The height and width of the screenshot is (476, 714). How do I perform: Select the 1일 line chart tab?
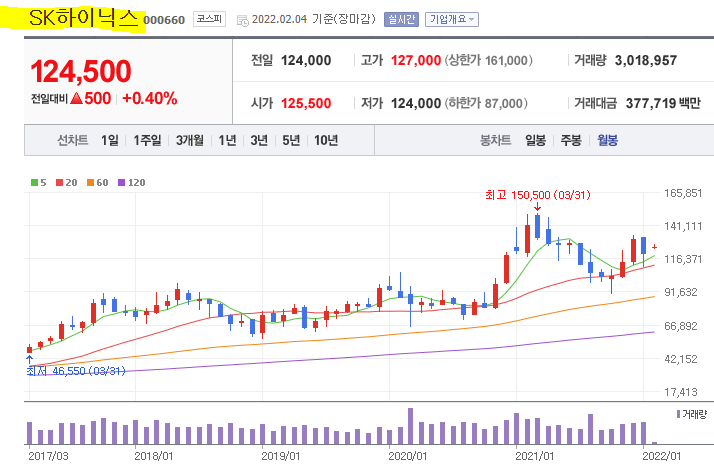pos(110,140)
